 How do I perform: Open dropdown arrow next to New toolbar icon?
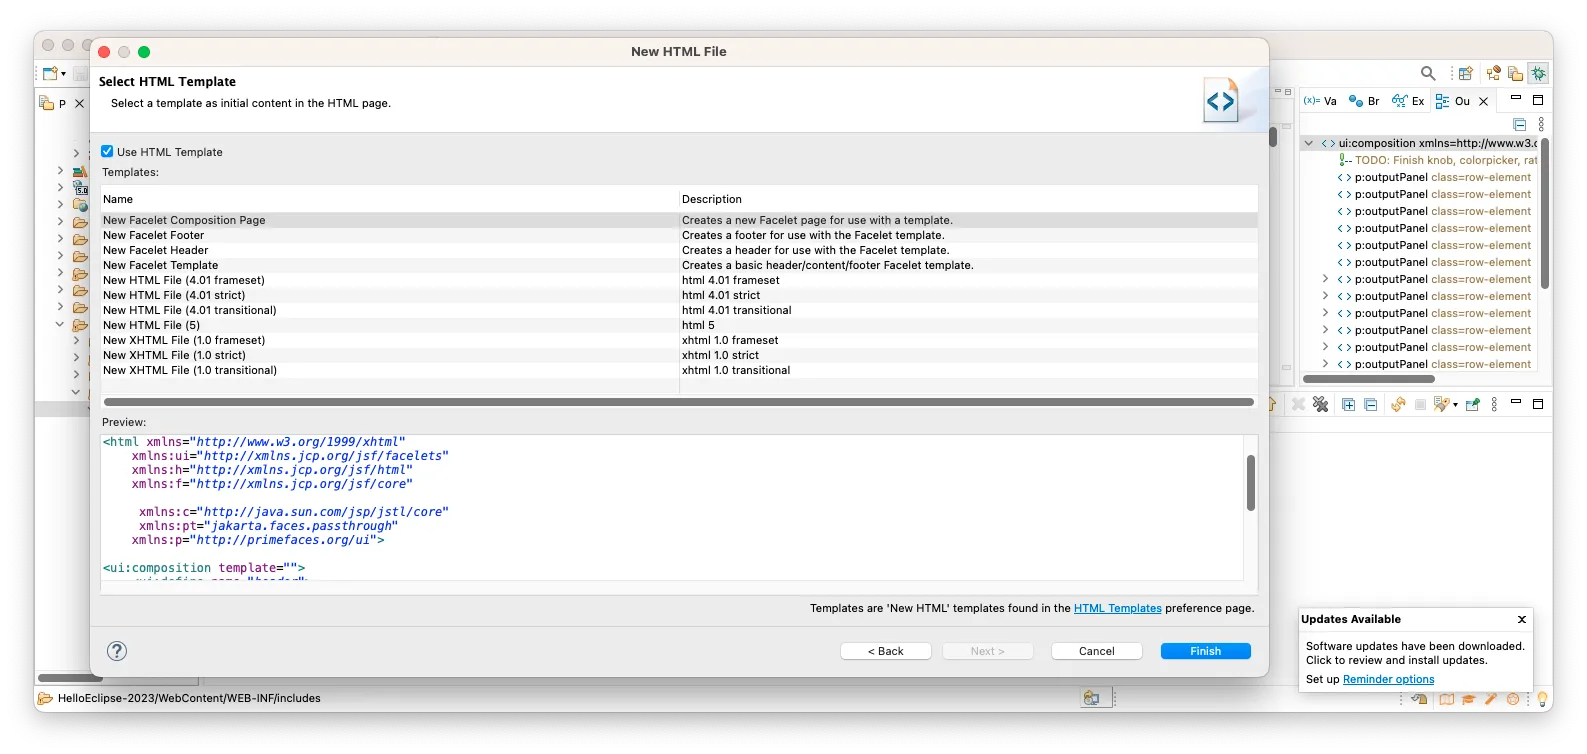pyautogui.click(x=63, y=73)
